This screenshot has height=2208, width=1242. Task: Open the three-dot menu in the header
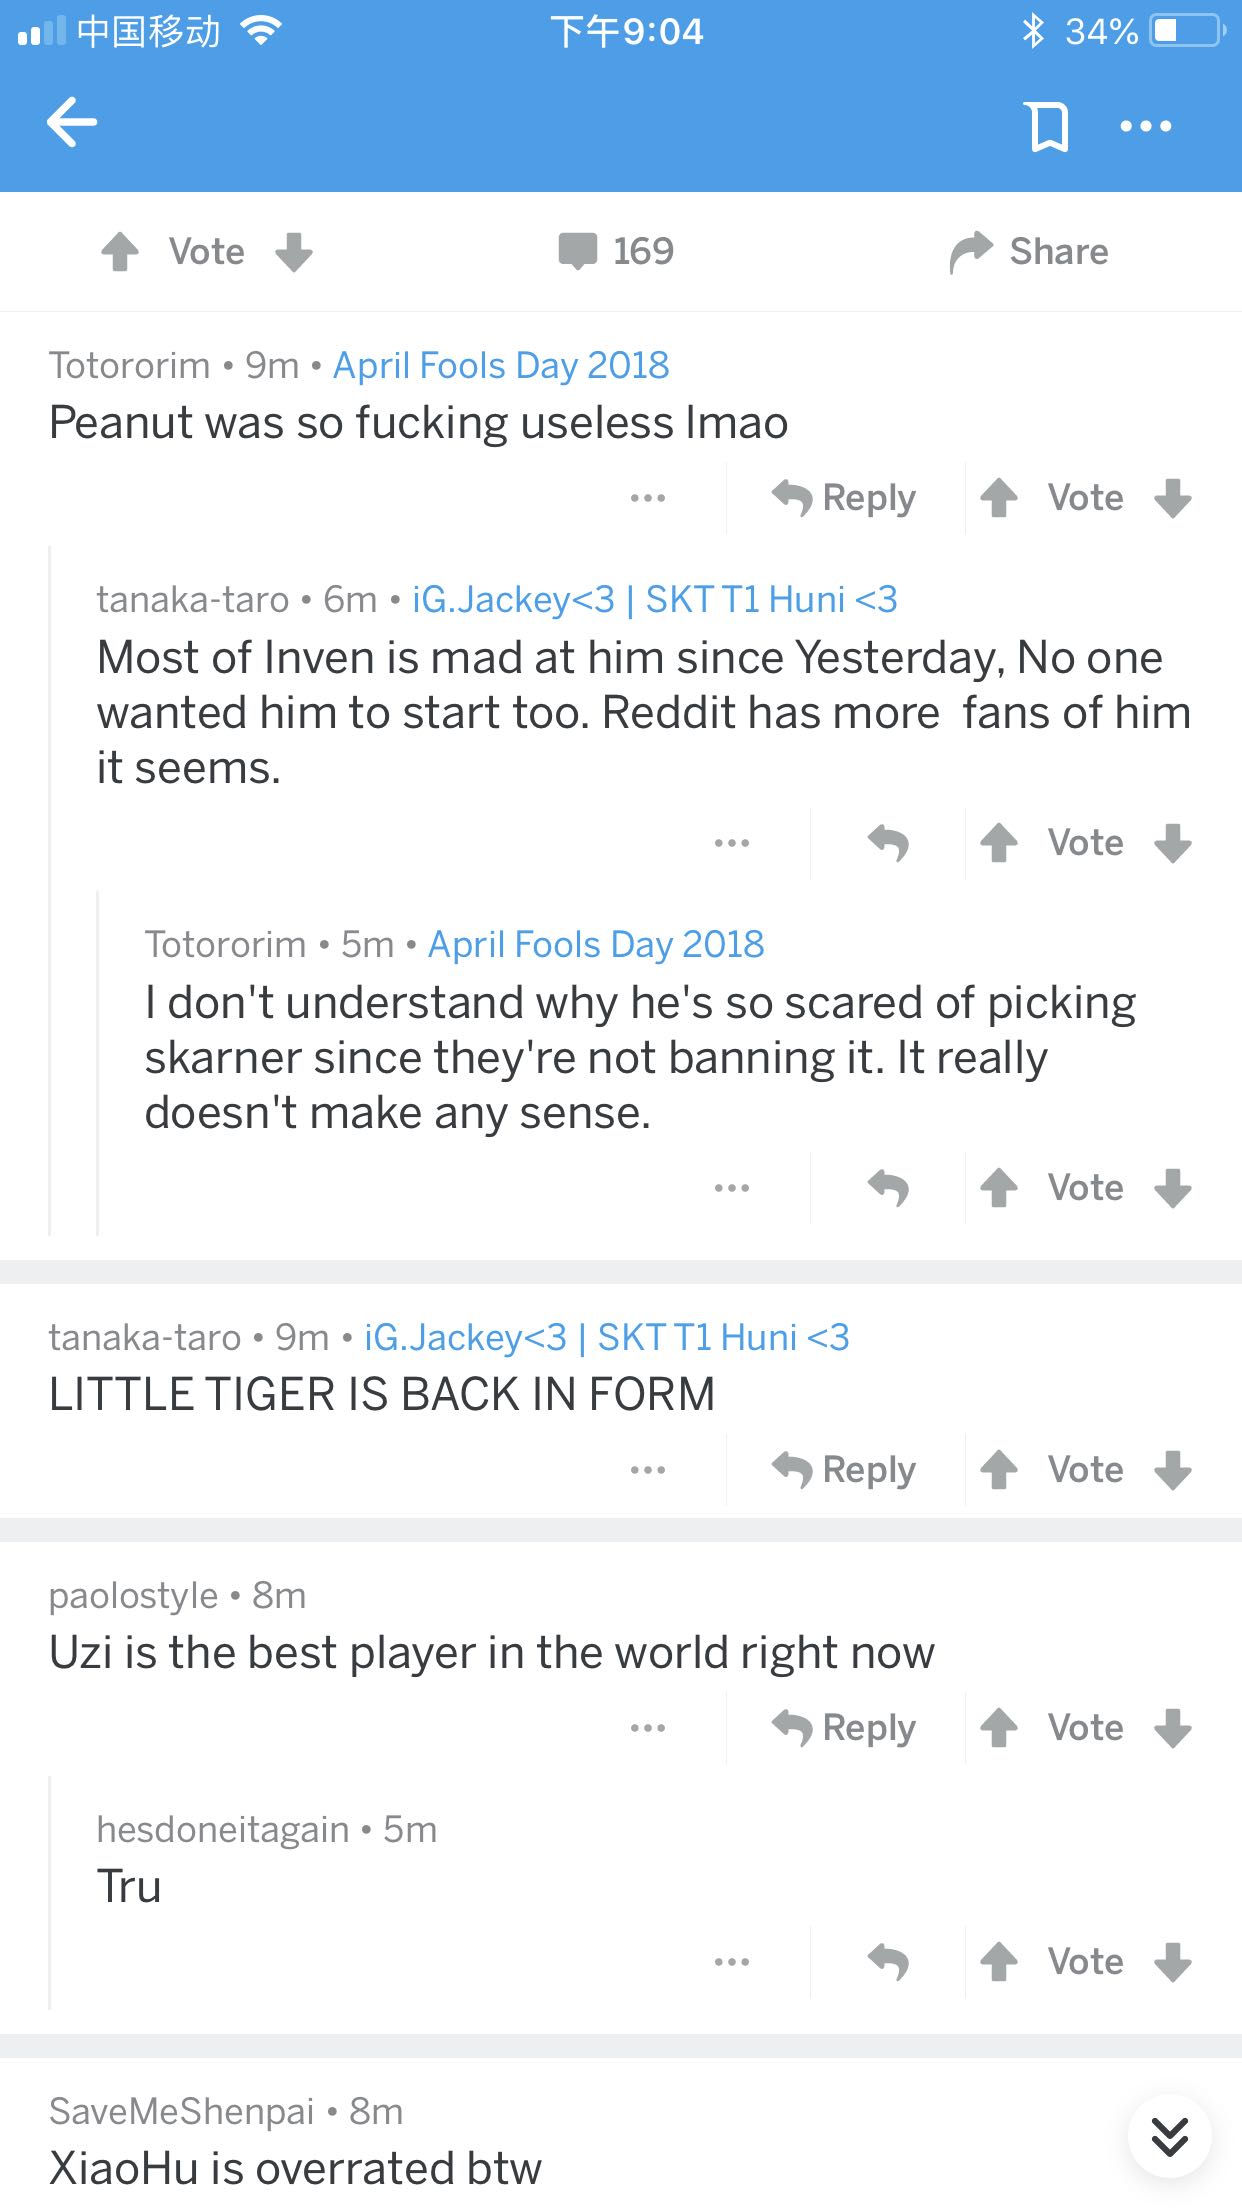pyautogui.click(x=1146, y=126)
